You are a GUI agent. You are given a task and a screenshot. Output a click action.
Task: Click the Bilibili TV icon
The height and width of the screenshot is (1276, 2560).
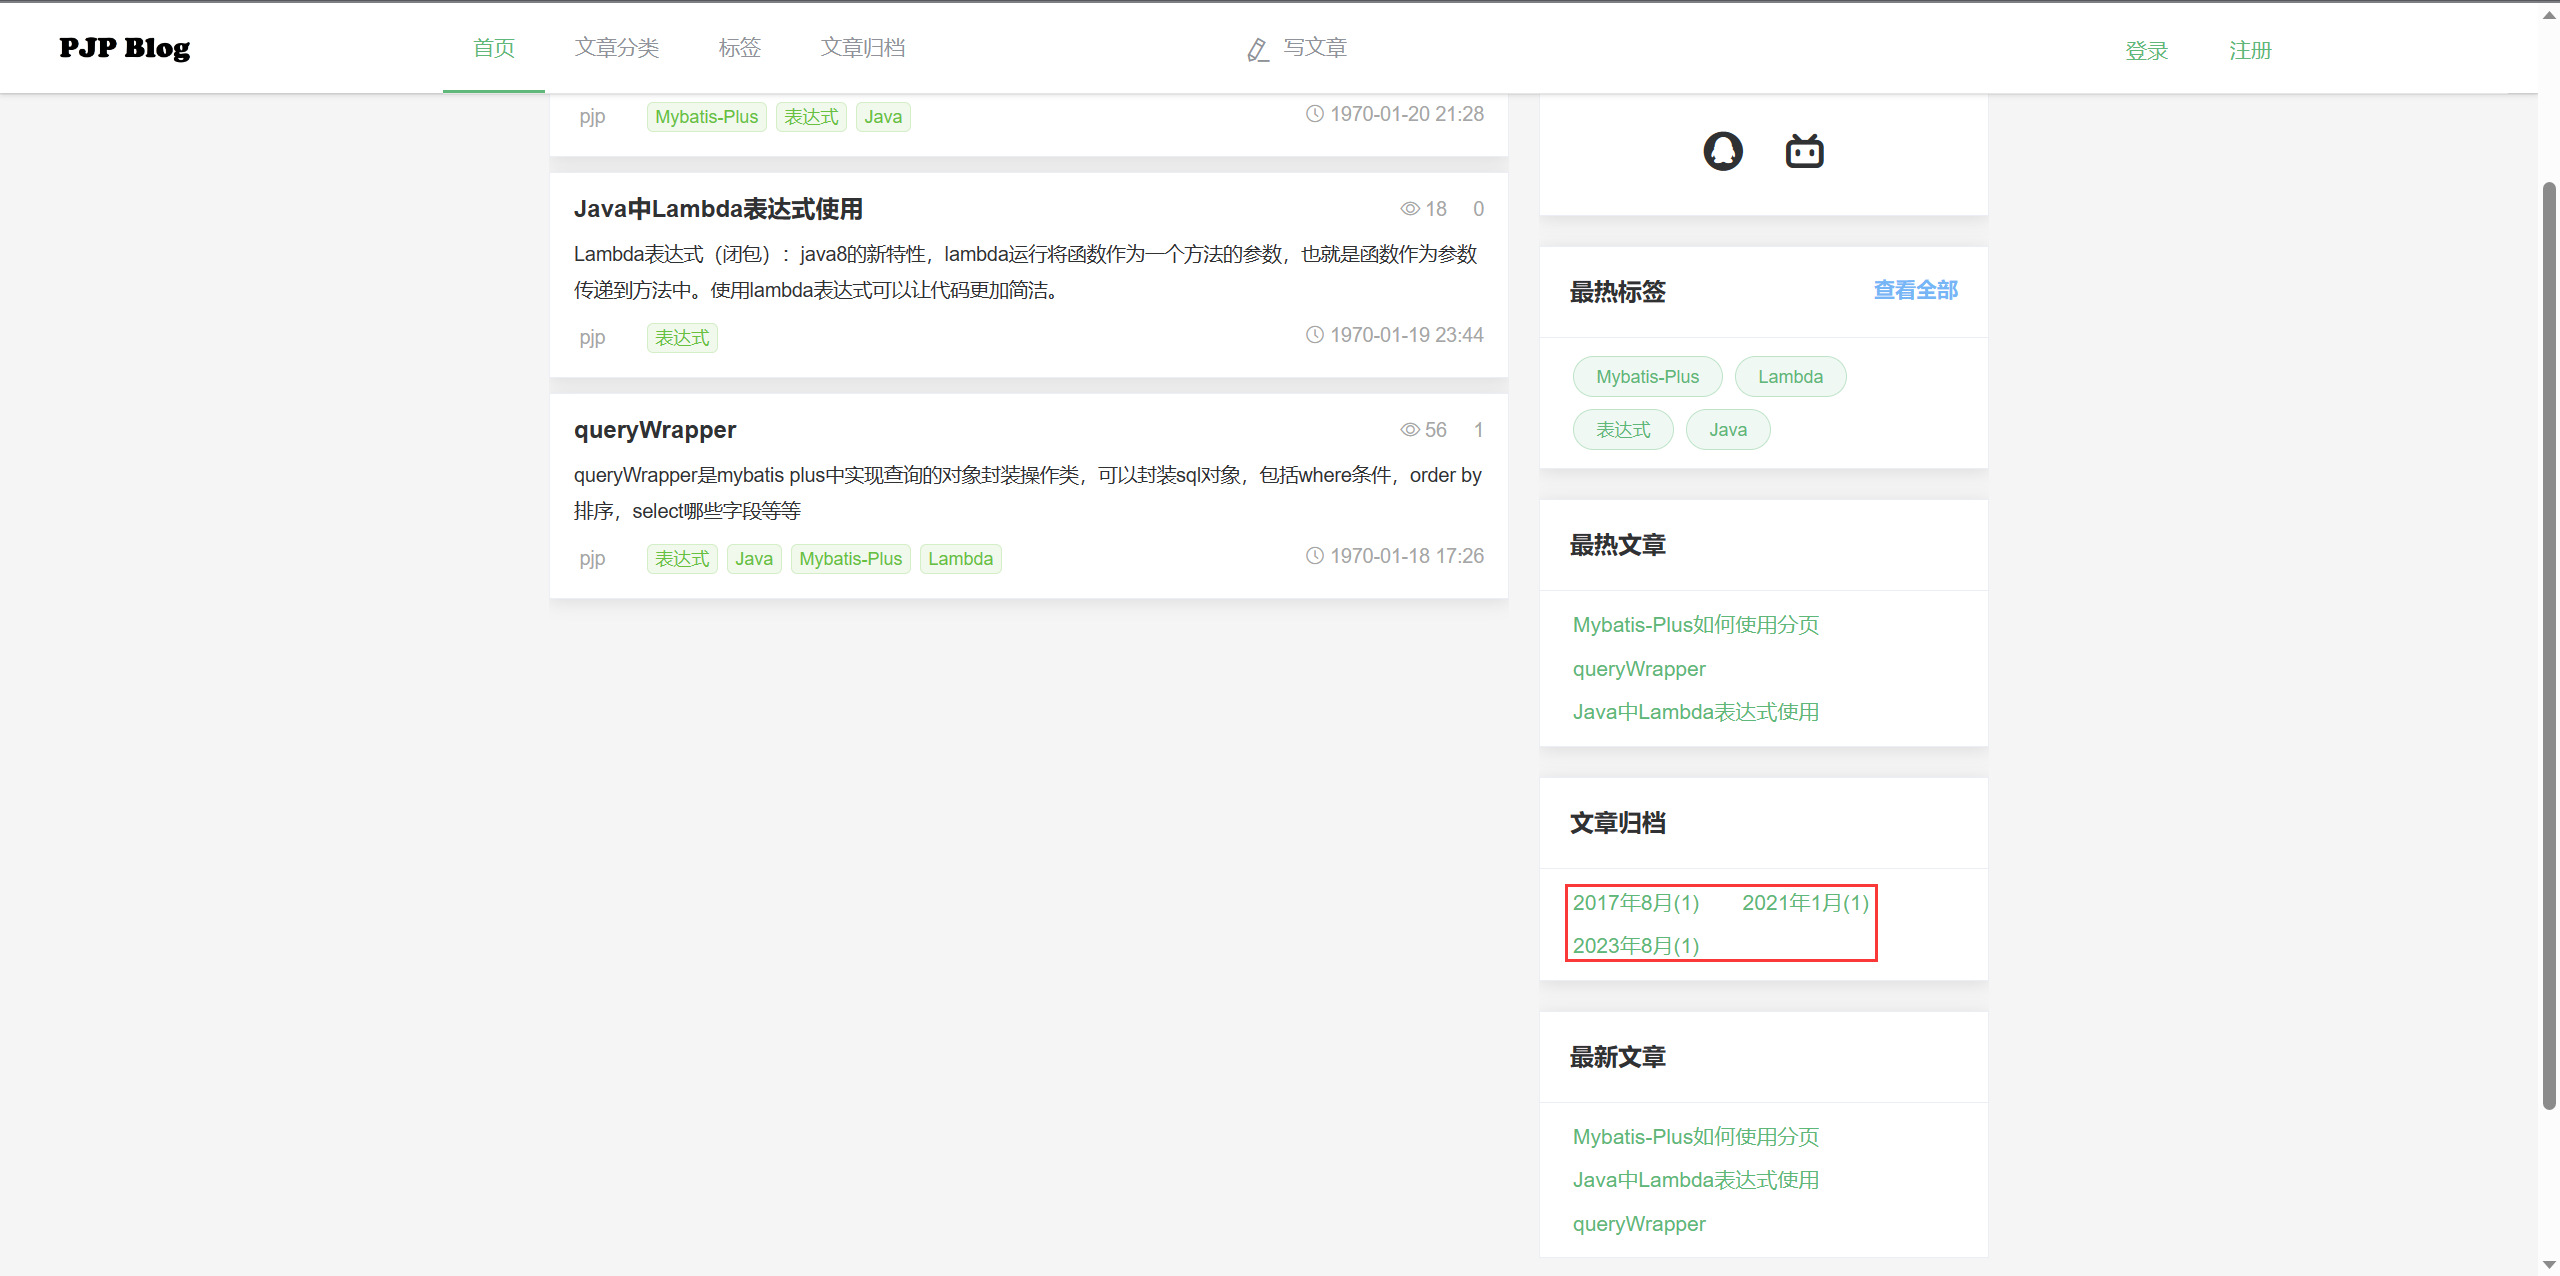[1804, 151]
